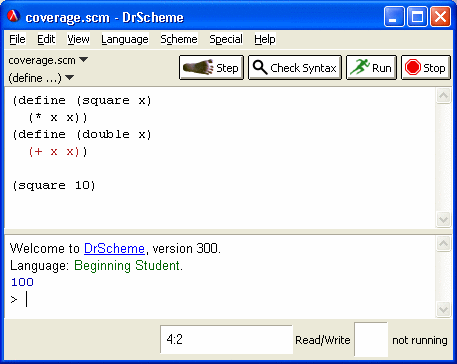Follow the DrScheme hyperlink in the welcome message

pyautogui.click(x=114, y=249)
